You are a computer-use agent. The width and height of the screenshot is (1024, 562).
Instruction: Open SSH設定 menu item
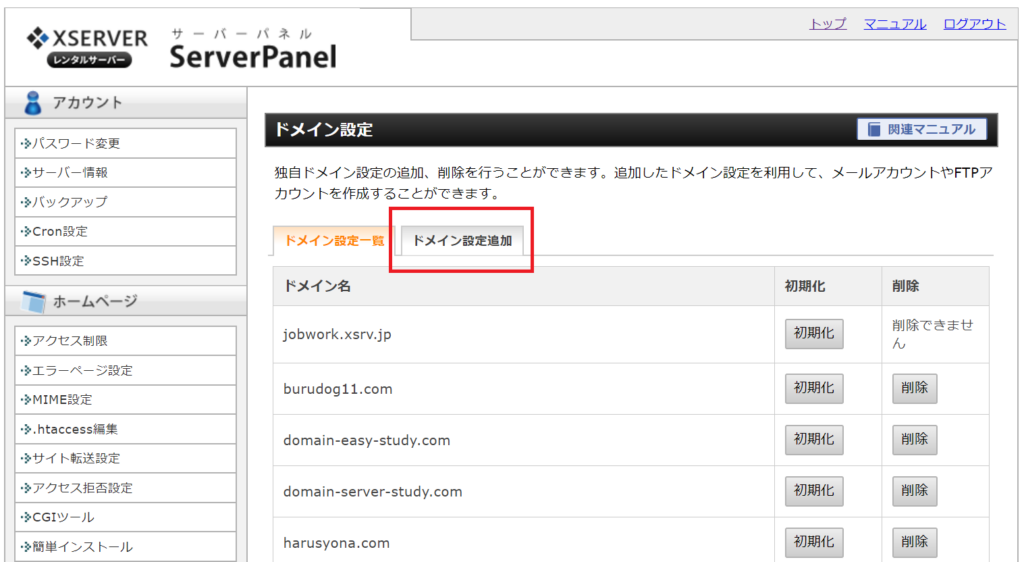(125, 260)
